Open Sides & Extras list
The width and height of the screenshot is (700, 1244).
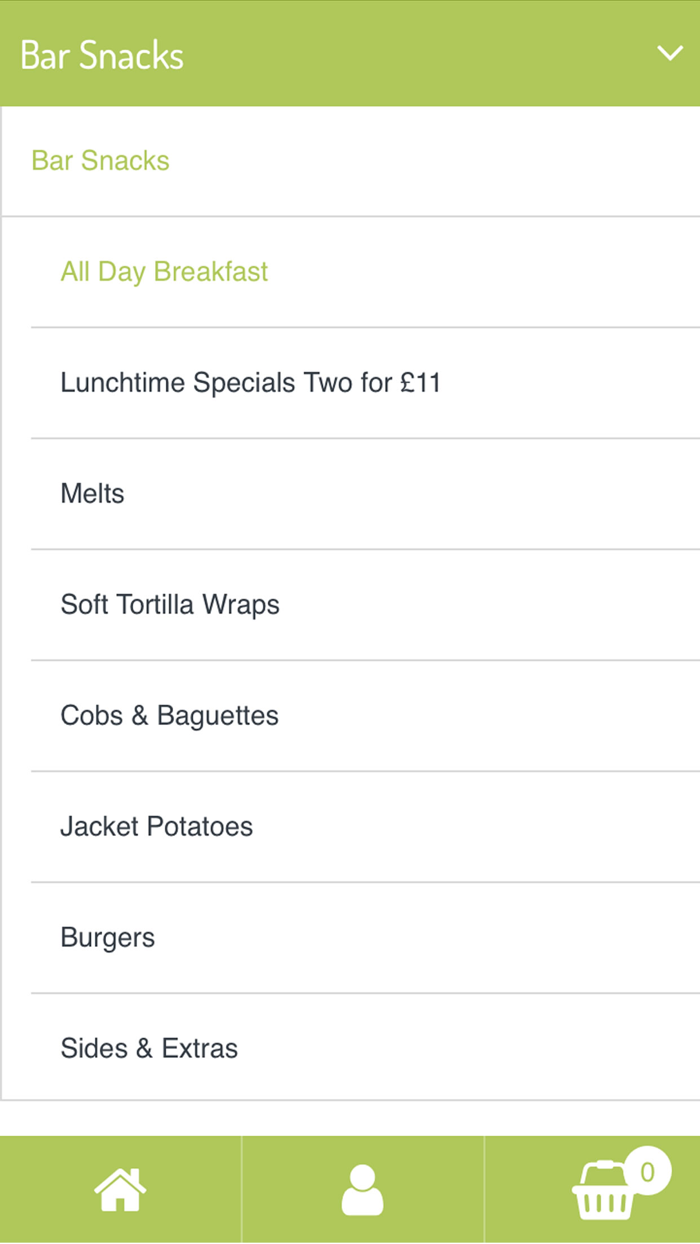coord(149,1049)
